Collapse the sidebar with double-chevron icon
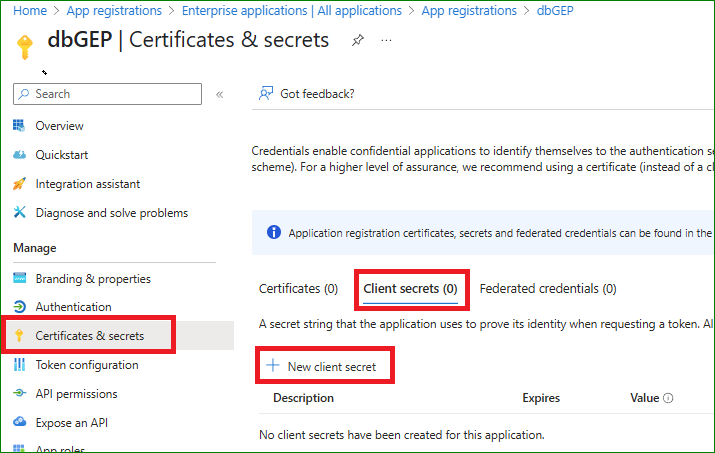 tap(220, 94)
